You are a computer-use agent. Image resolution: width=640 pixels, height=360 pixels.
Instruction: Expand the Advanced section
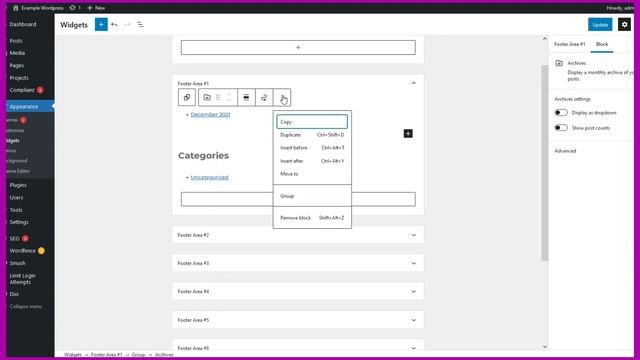pos(565,151)
